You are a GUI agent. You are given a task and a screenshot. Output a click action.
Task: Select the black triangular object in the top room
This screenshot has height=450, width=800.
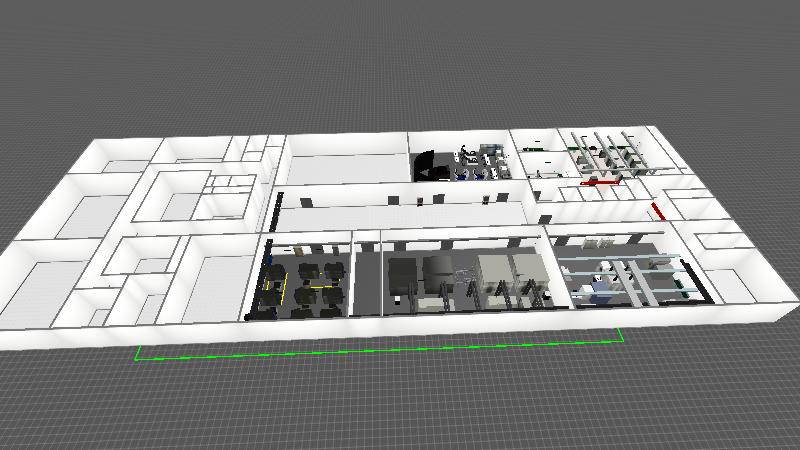(427, 166)
